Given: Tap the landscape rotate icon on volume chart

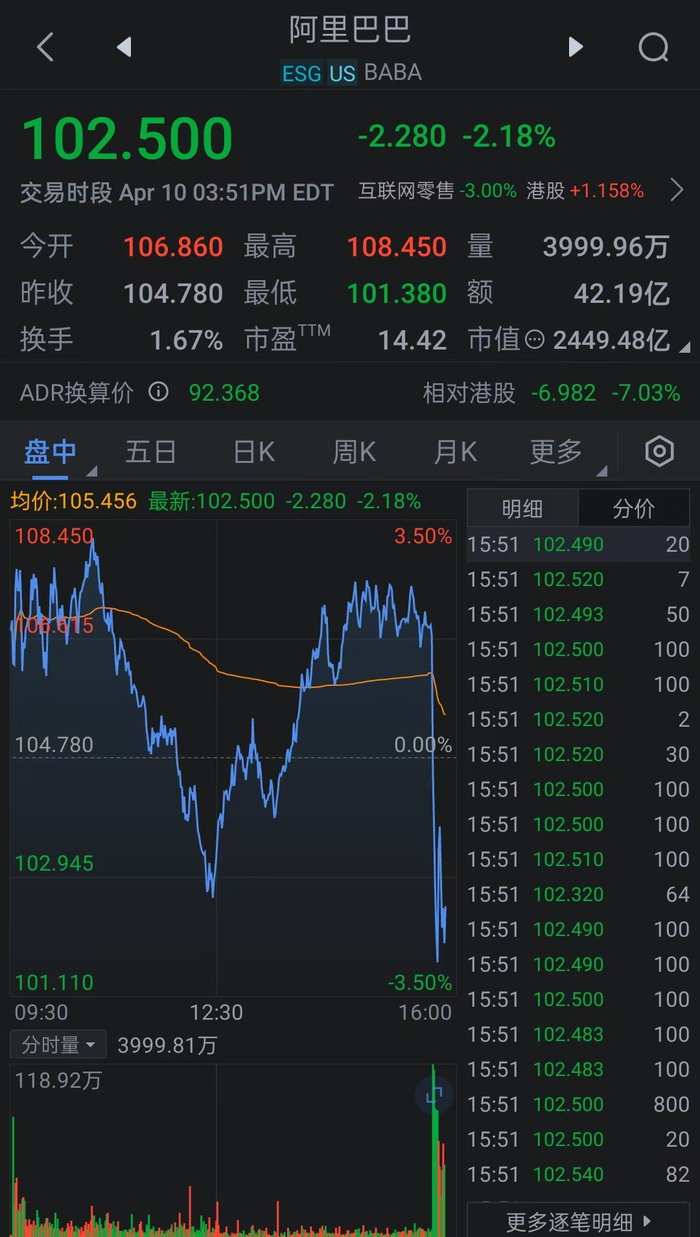Looking at the screenshot, I should tap(434, 1097).
